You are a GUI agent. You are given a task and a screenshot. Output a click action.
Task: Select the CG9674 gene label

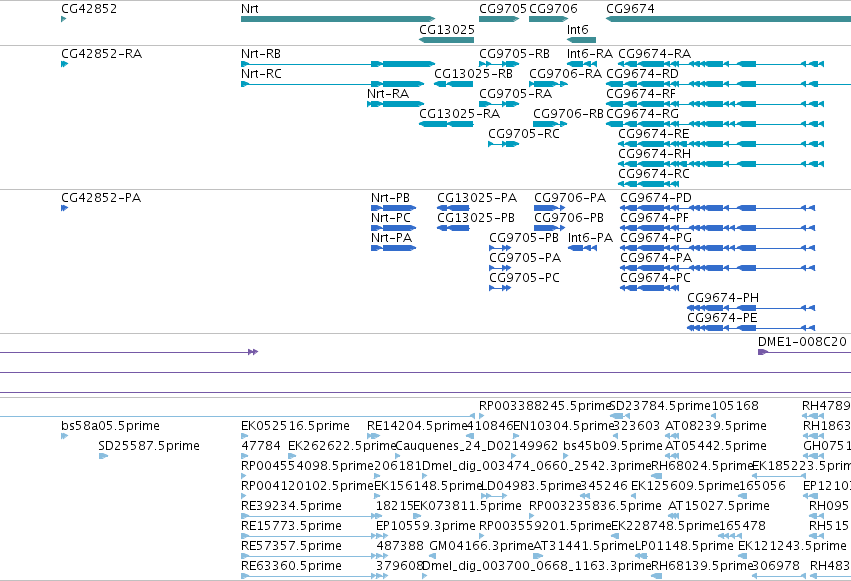[630, 9]
